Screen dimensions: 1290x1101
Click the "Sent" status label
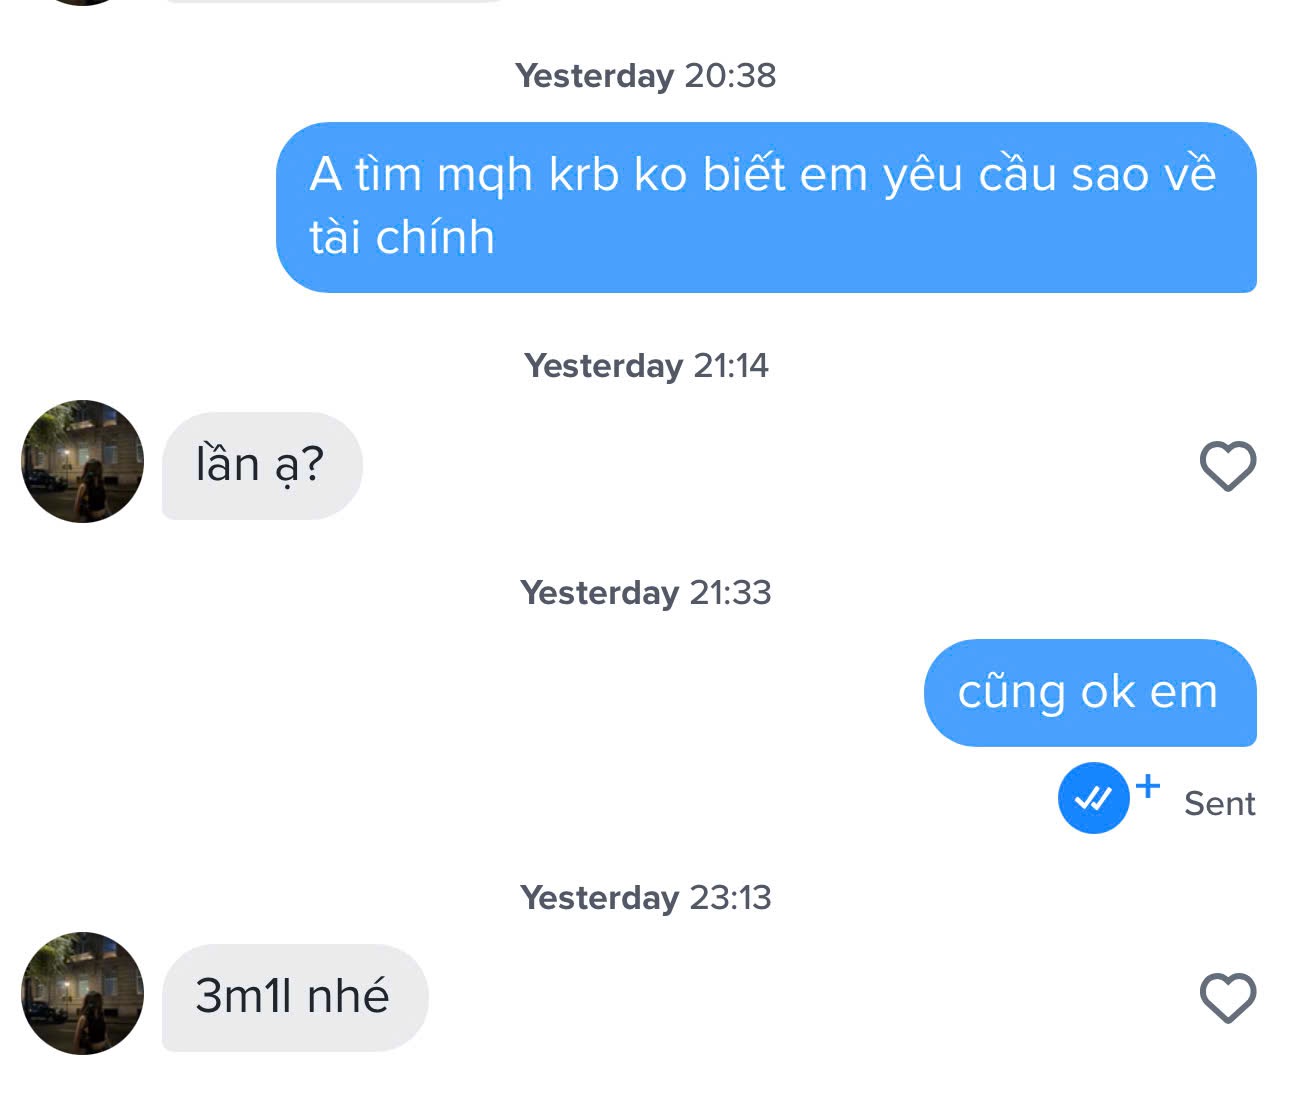pos(1219,803)
